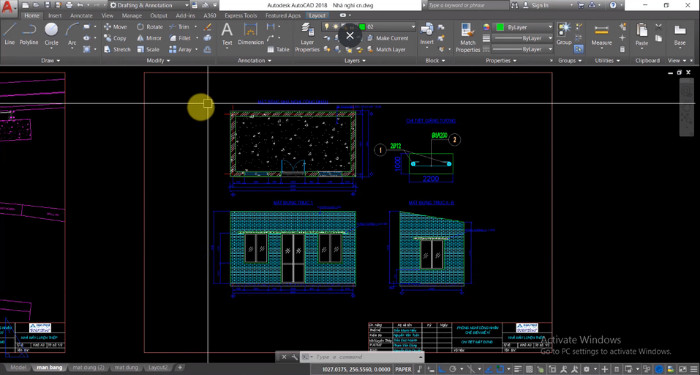The image size is (700, 375).
Task: Expand the Block panel
Action: pyautogui.click(x=434, y=60)
